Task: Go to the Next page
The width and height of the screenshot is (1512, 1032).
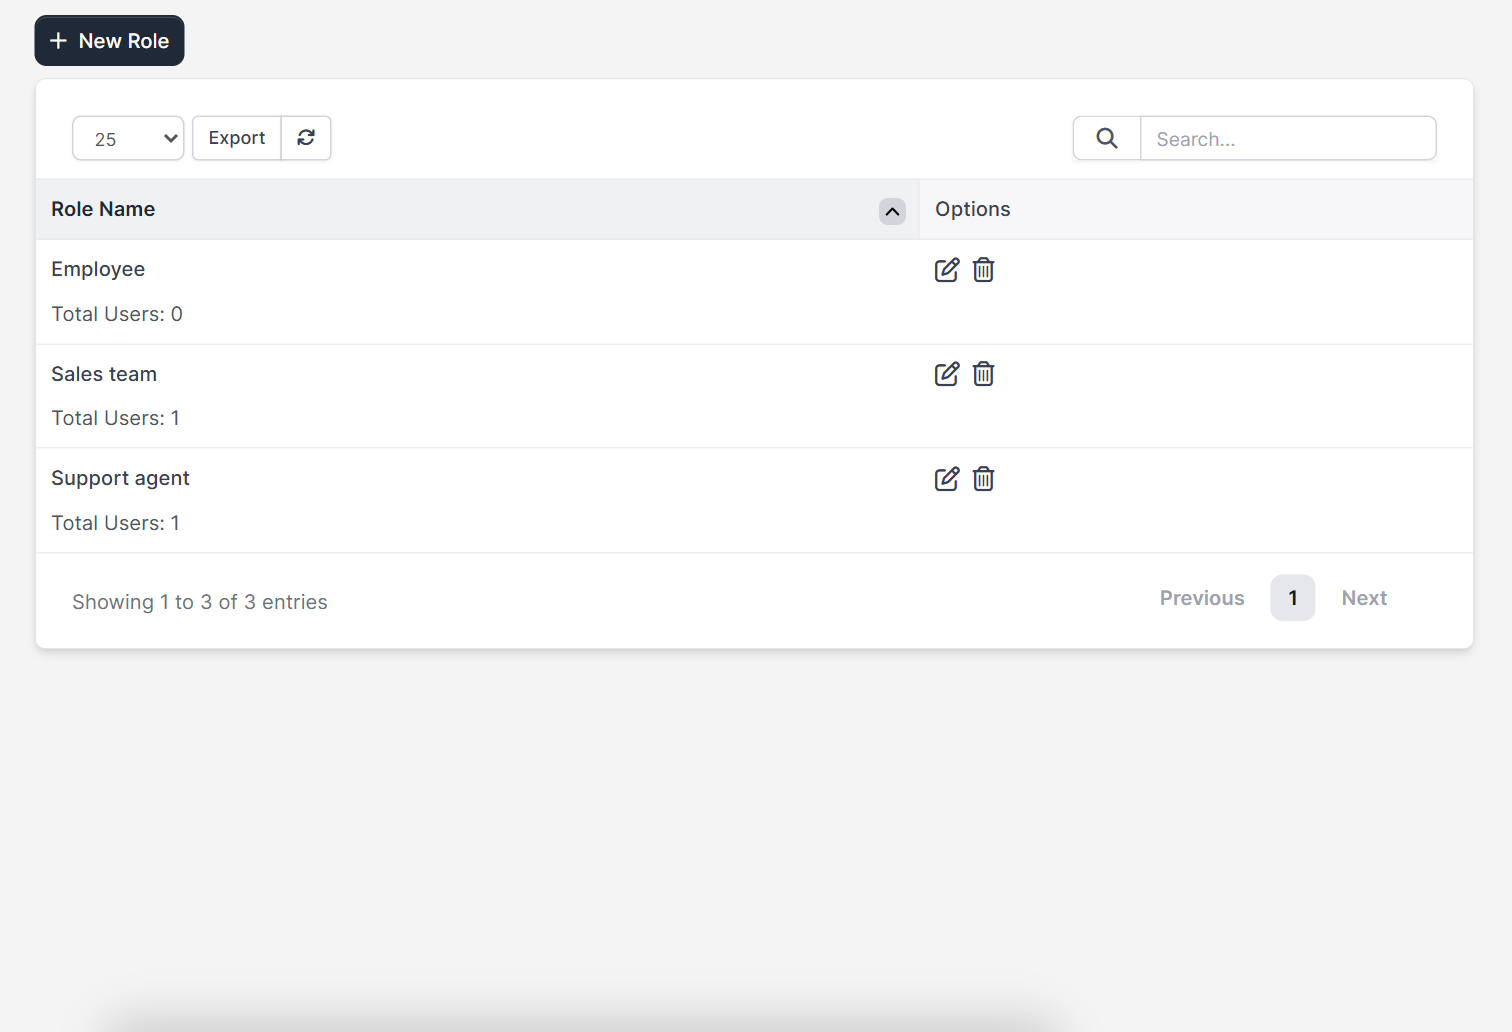Action: [1364, 598]
